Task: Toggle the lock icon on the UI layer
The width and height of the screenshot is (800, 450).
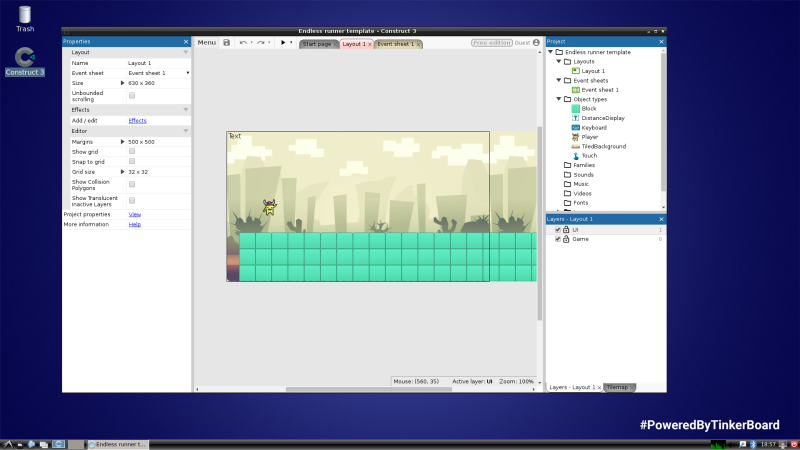Action: point(566,230)
